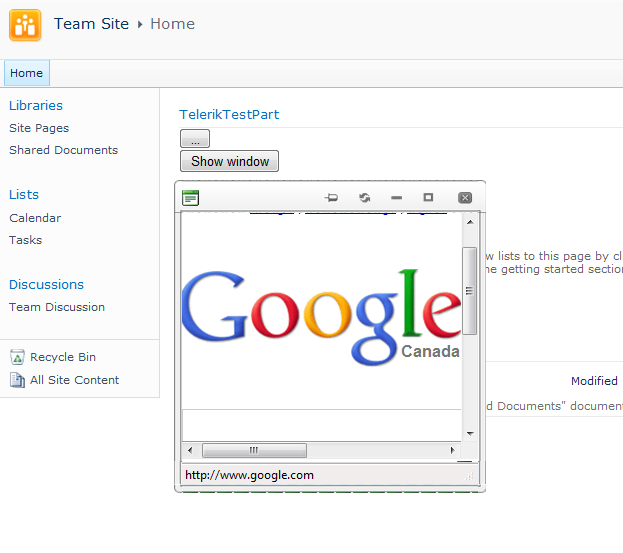Open the Tasks list
Image resolution: width=623 pixels, height=553 pixels.
pos(25,240)
